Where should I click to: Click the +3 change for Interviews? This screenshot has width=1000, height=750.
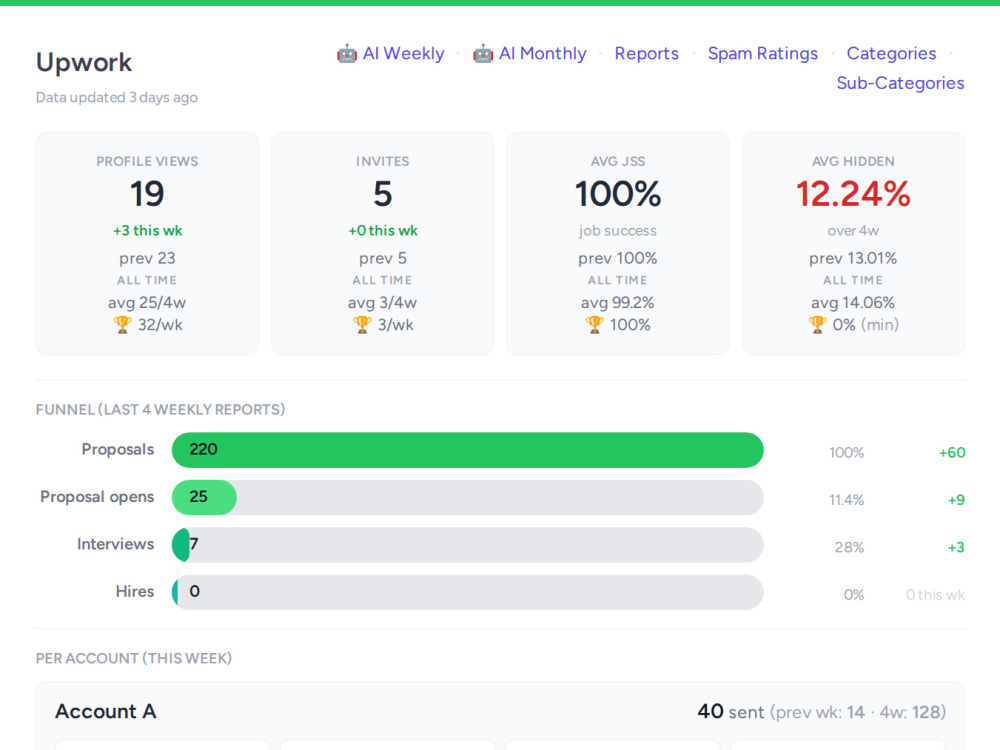coord(956,547)
